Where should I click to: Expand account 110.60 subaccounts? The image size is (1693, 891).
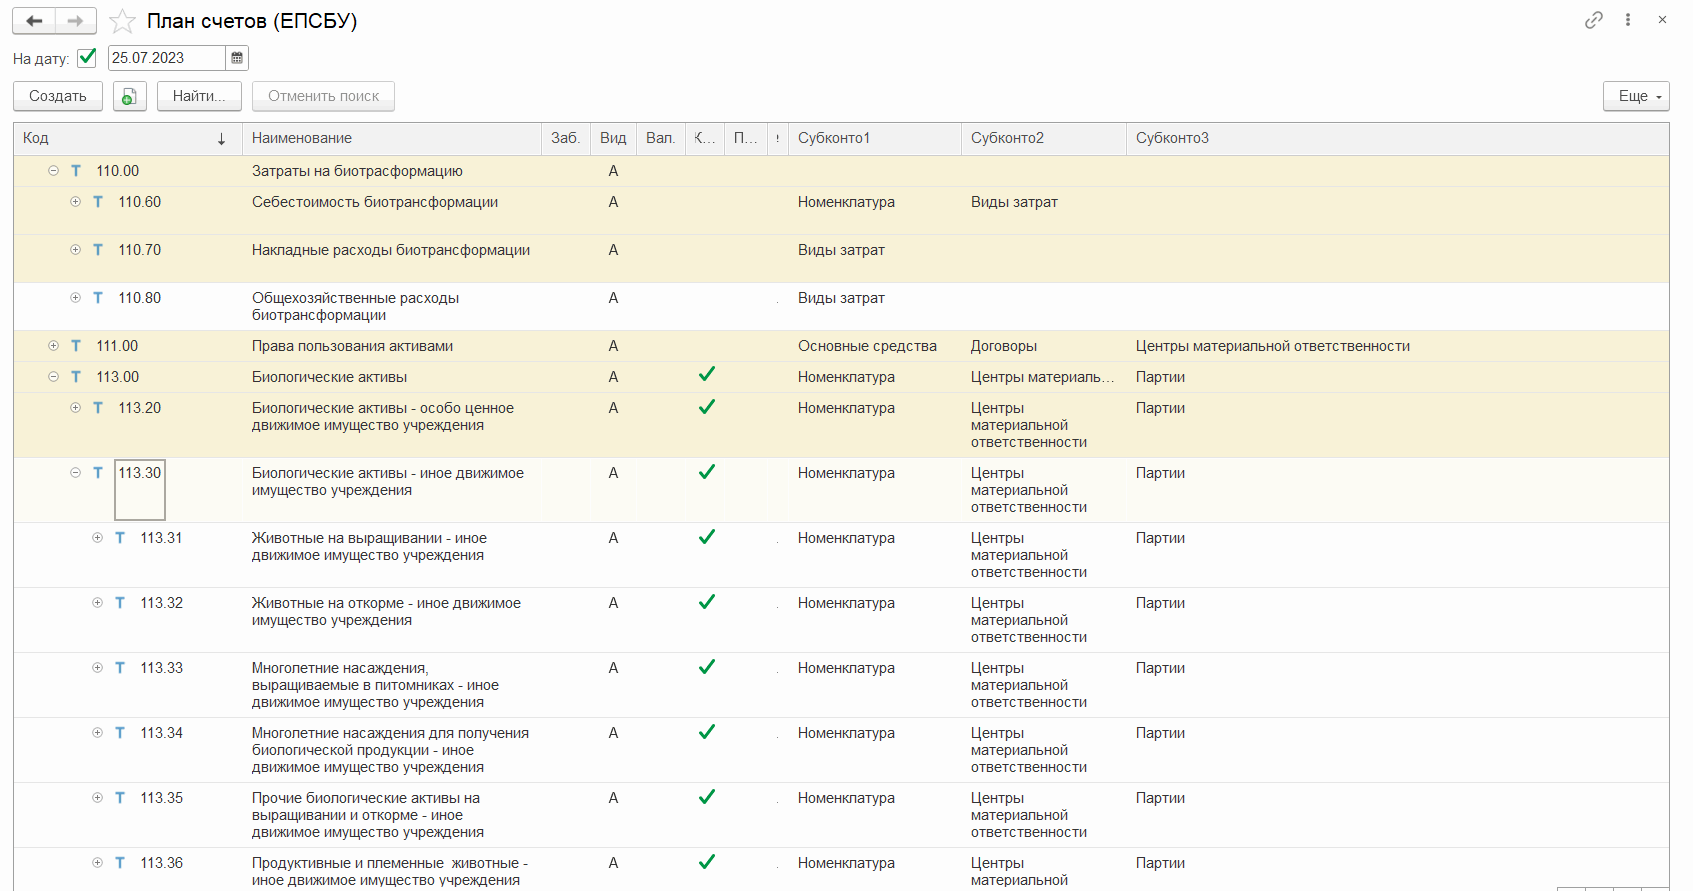(76, 202)
